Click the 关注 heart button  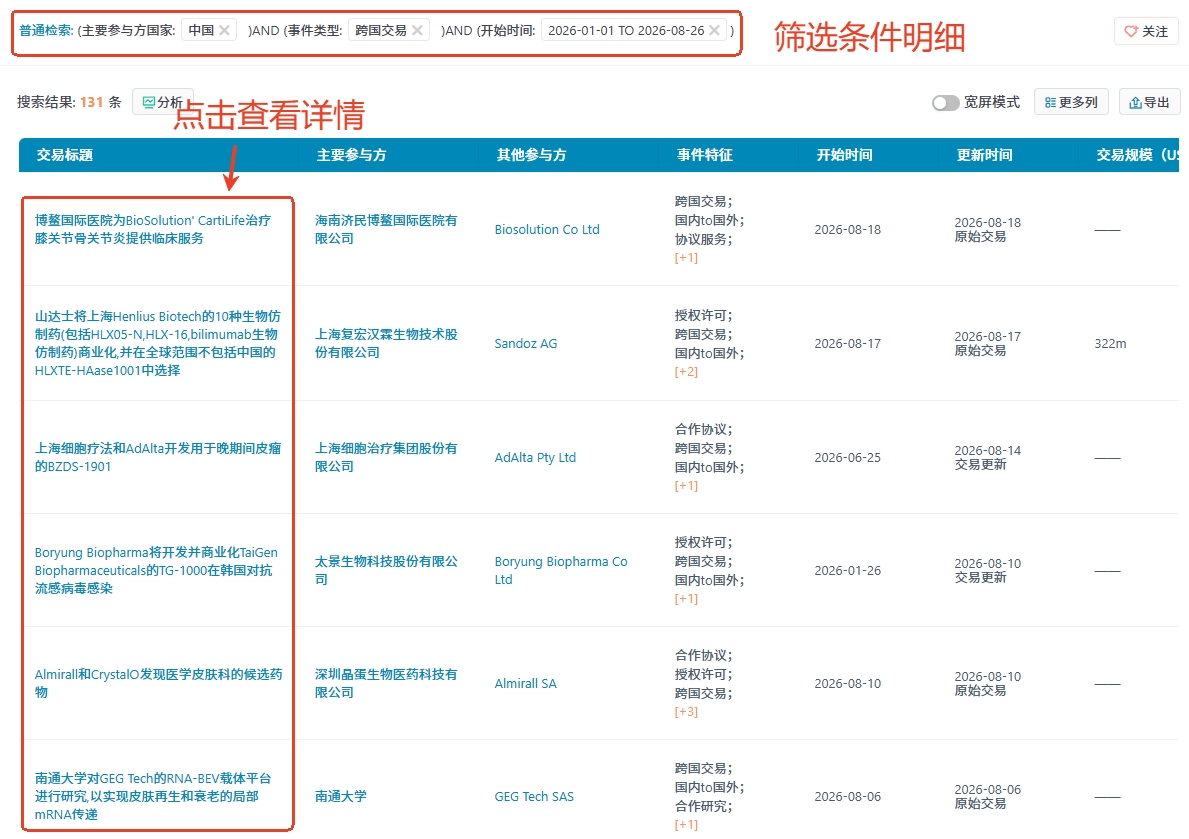click(1146, 31)
